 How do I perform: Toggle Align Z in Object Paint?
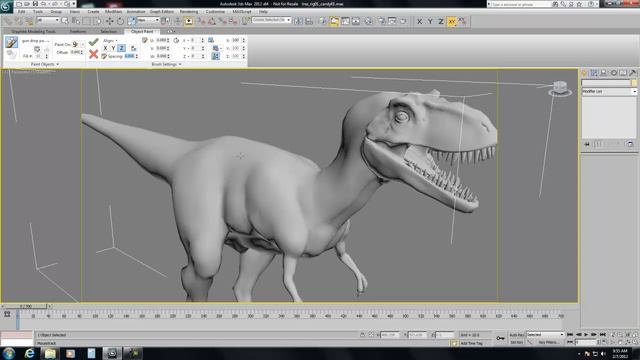click(x=121, y=48)
